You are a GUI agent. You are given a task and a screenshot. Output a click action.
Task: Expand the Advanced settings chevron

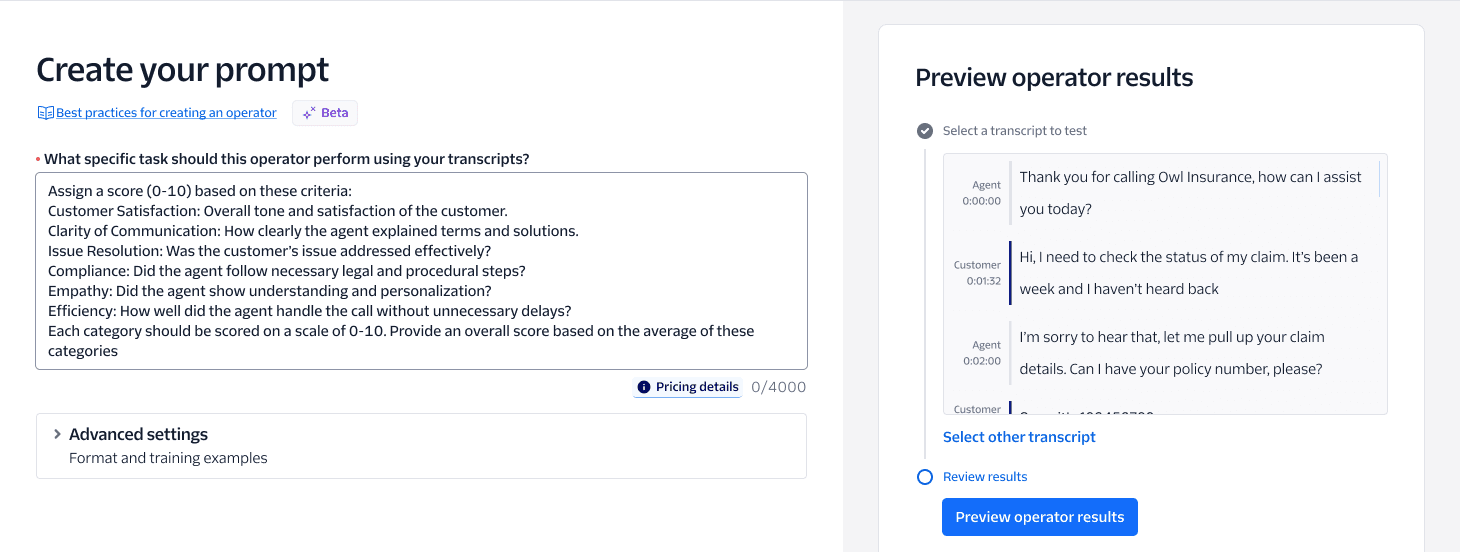57,434
